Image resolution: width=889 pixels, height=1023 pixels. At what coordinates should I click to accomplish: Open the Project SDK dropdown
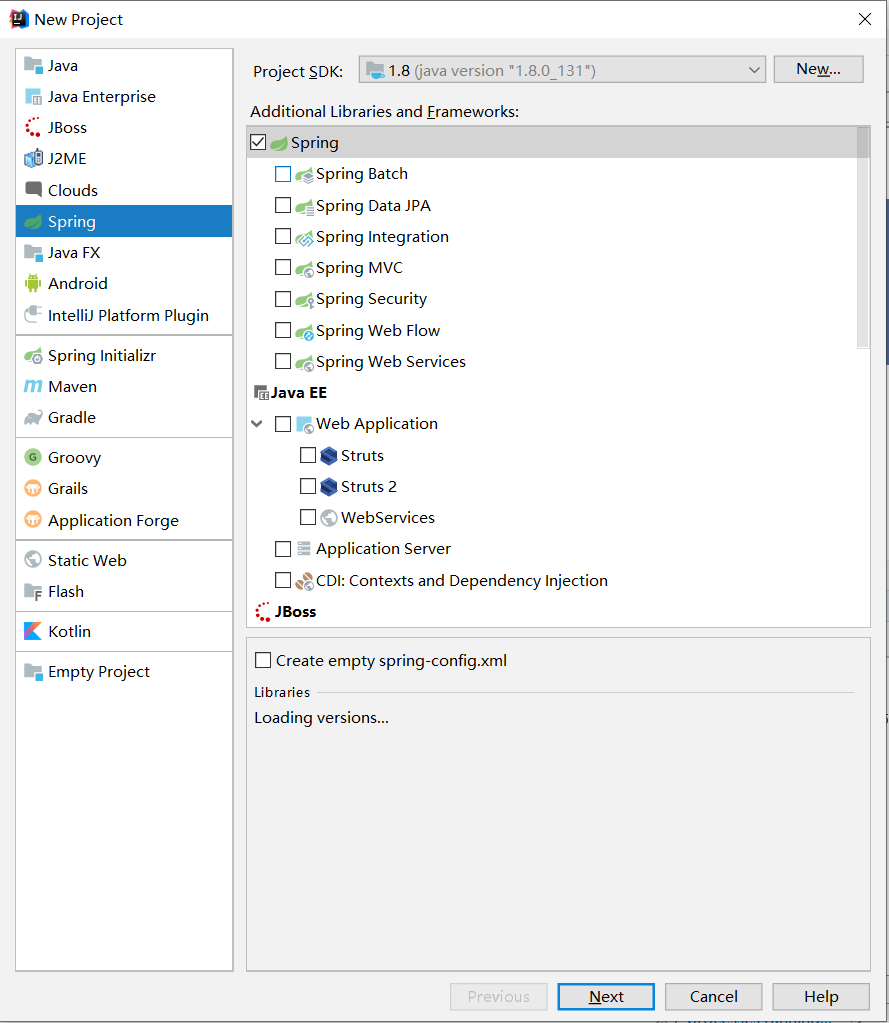tap(562, 70)
